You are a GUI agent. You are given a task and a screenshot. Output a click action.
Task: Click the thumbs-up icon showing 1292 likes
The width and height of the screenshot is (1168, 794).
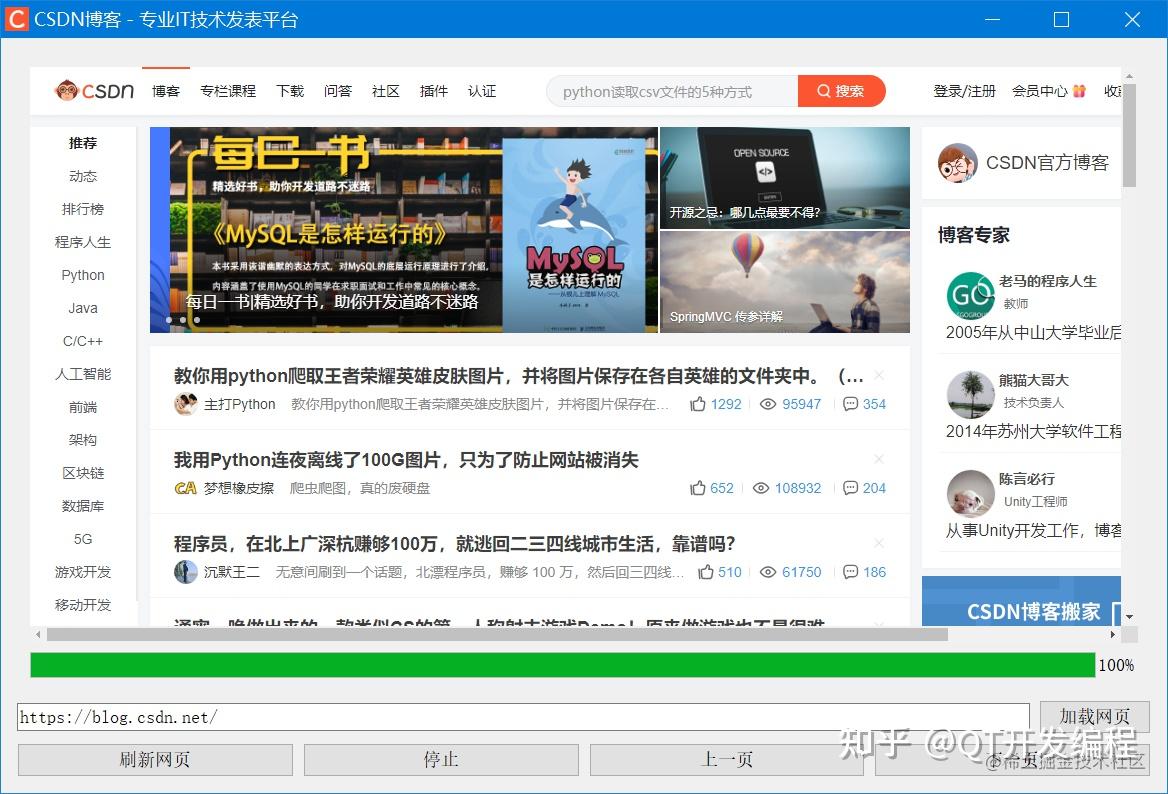(x=698, y=404)
